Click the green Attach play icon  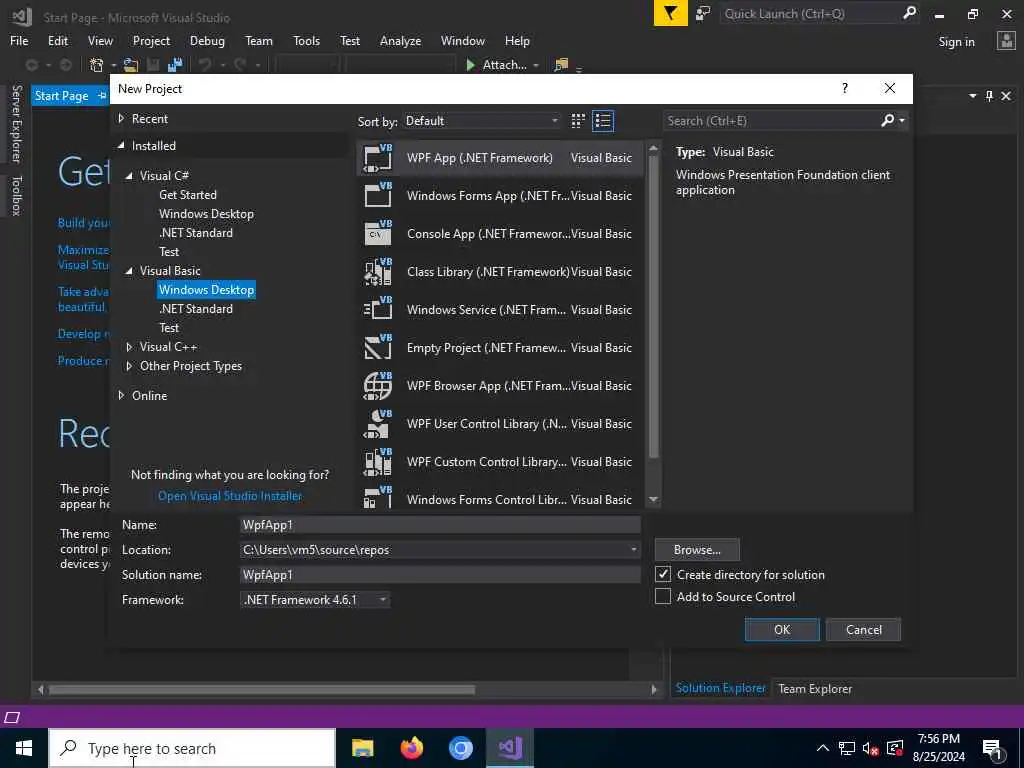point(470,65)
